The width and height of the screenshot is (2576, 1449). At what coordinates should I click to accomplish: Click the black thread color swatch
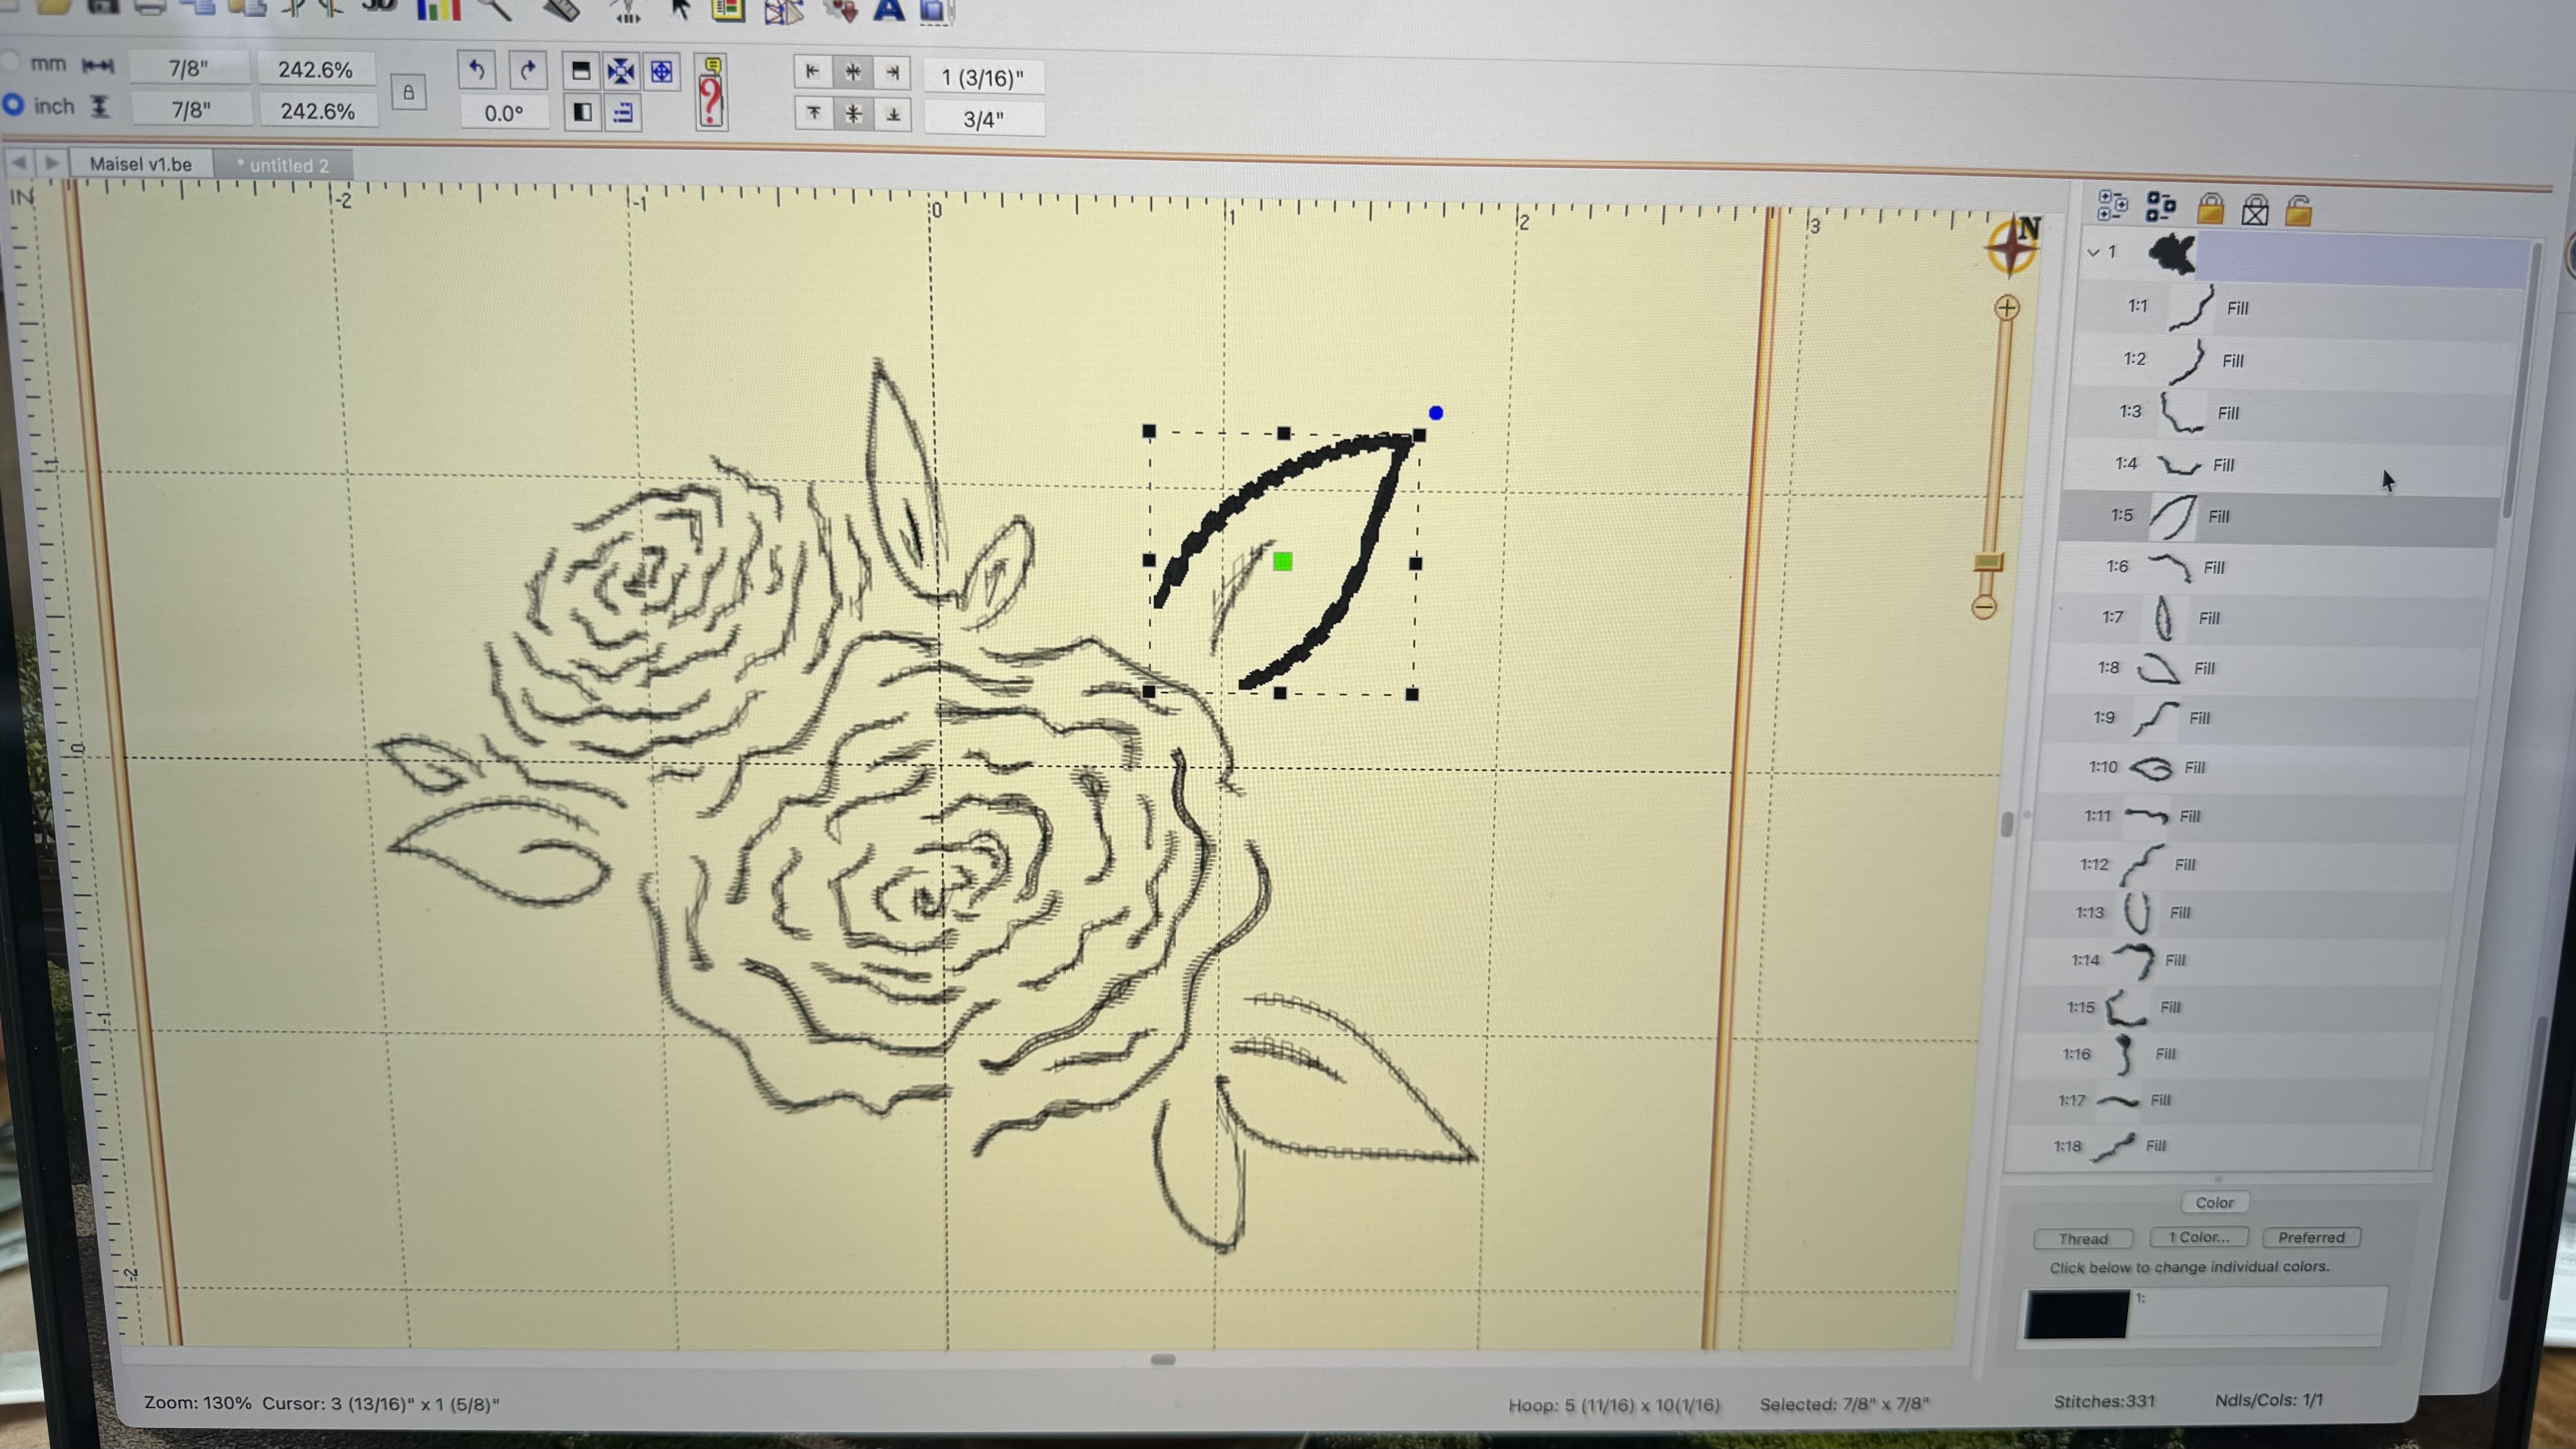click(x=2077, y=1314)
